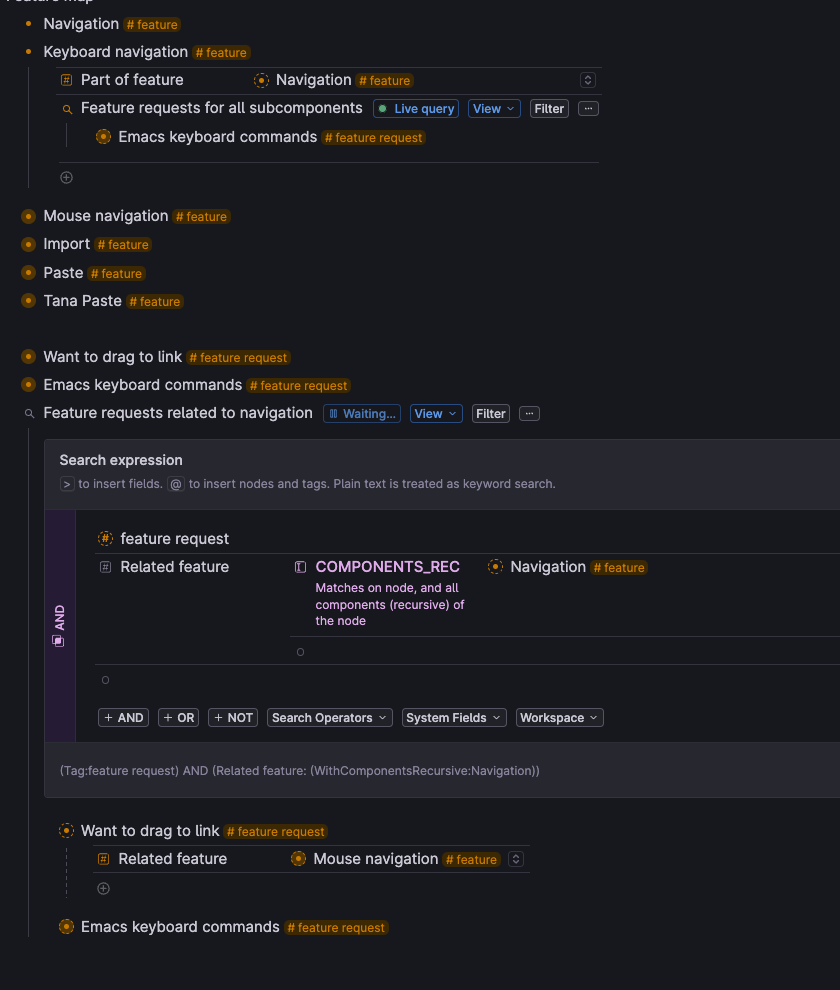Screen dimensions: 840x990
Task: Add a + NOT condition
Action: [233, 718]
